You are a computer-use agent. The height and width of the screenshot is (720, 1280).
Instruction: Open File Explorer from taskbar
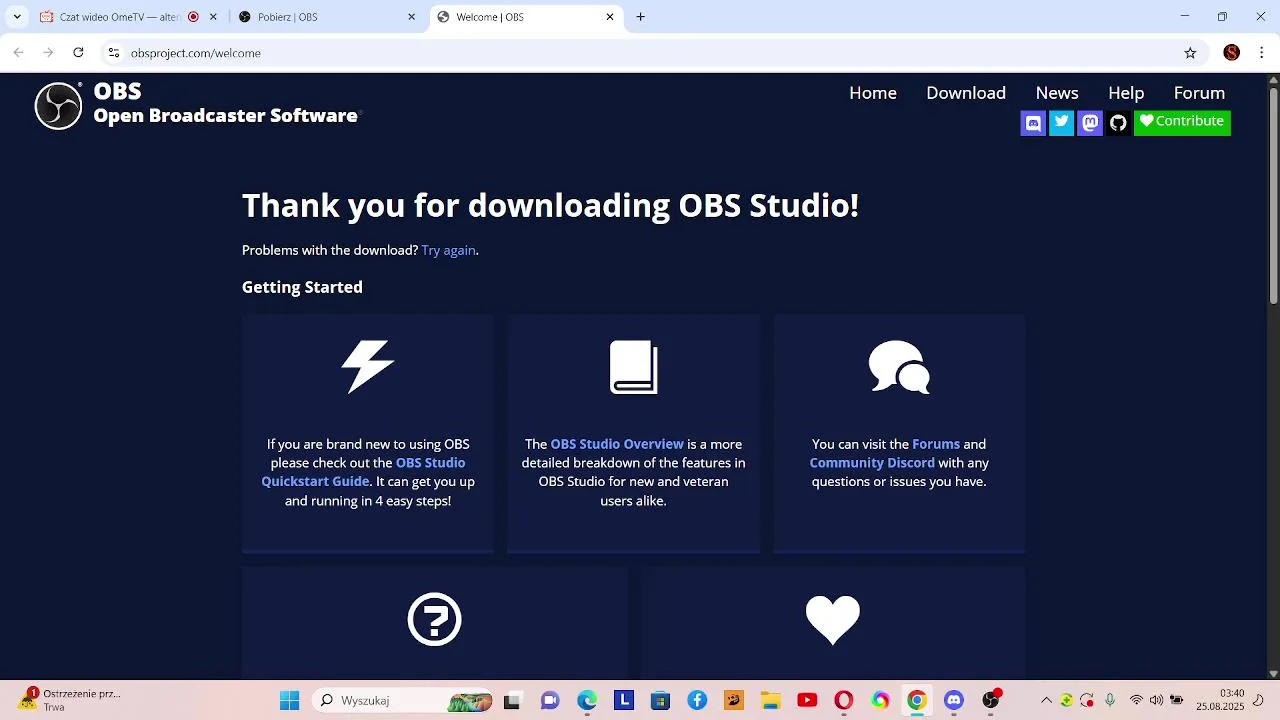(770, 701)
